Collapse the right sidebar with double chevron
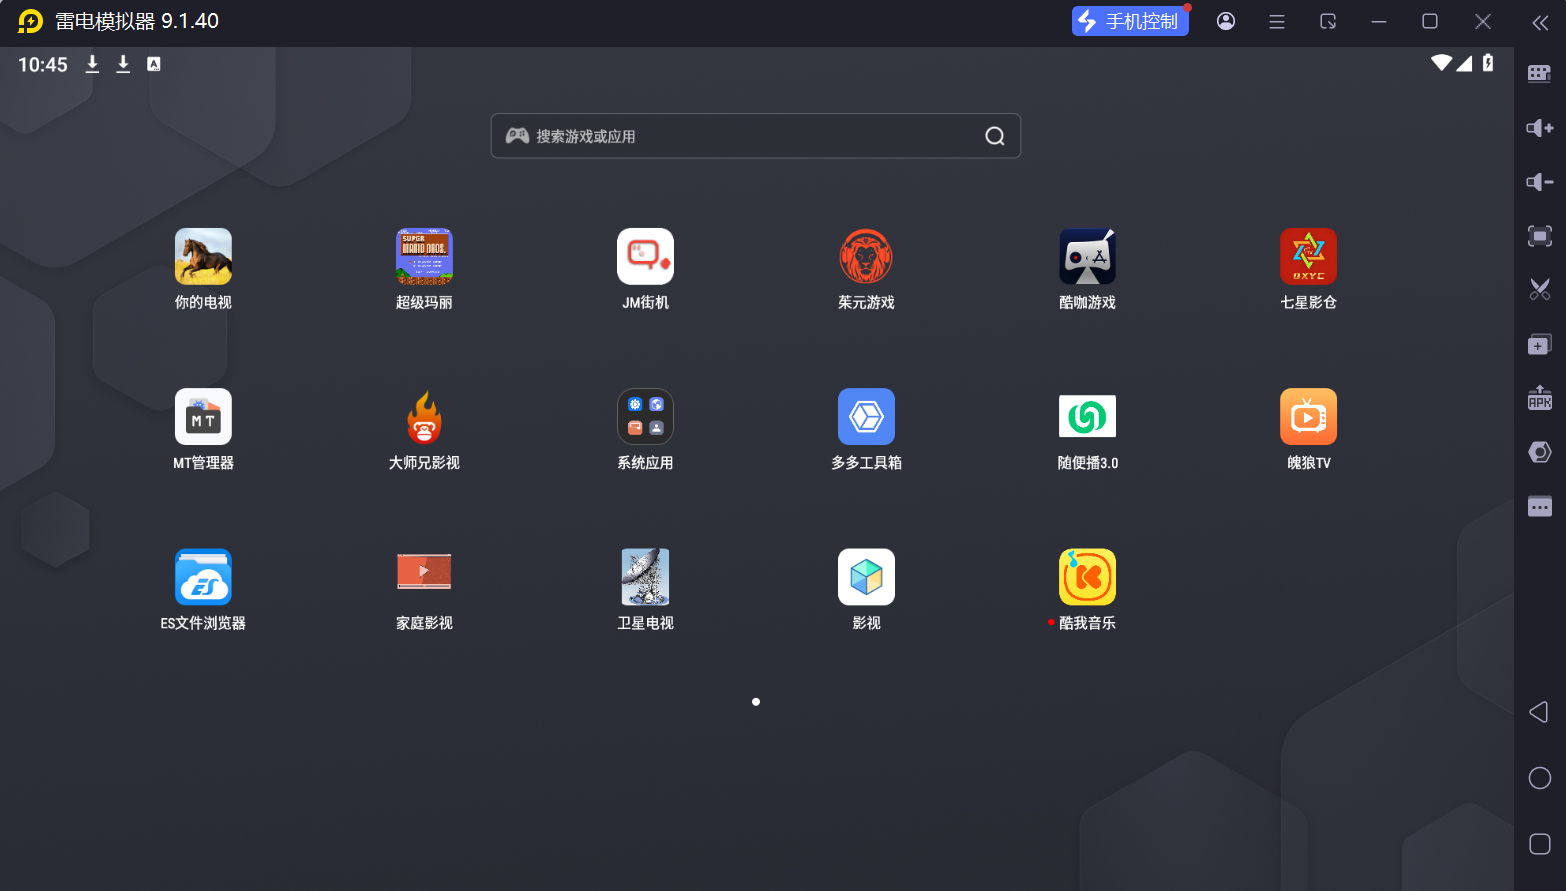 pos(1540,23)
